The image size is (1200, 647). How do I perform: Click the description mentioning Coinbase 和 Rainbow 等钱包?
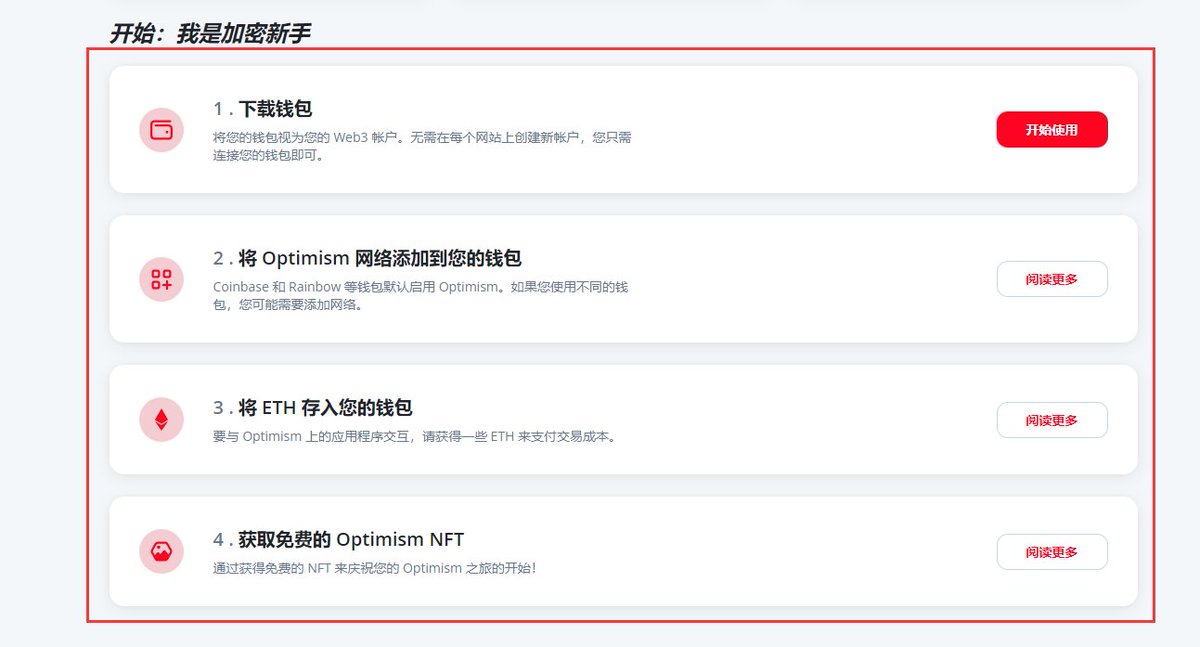(x=420, y=296)
